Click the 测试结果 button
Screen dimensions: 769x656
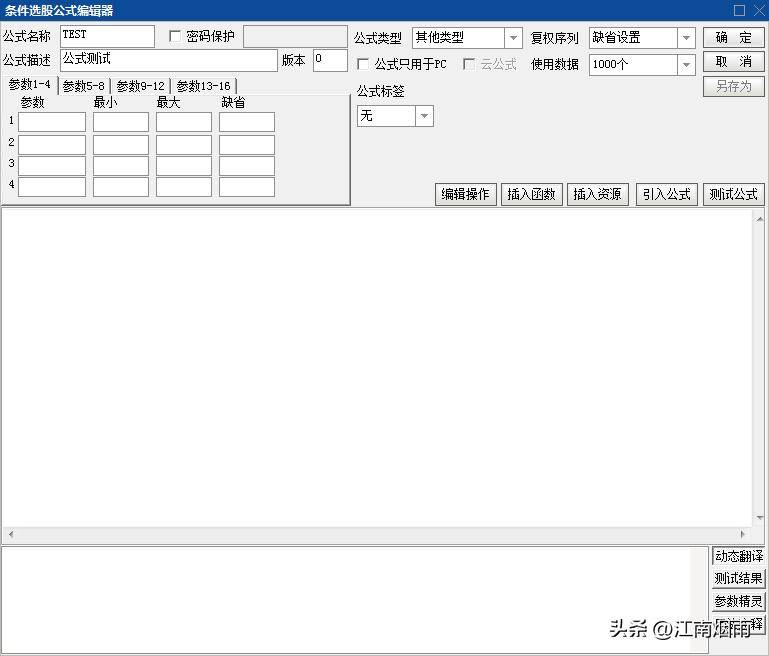point(739,579)
